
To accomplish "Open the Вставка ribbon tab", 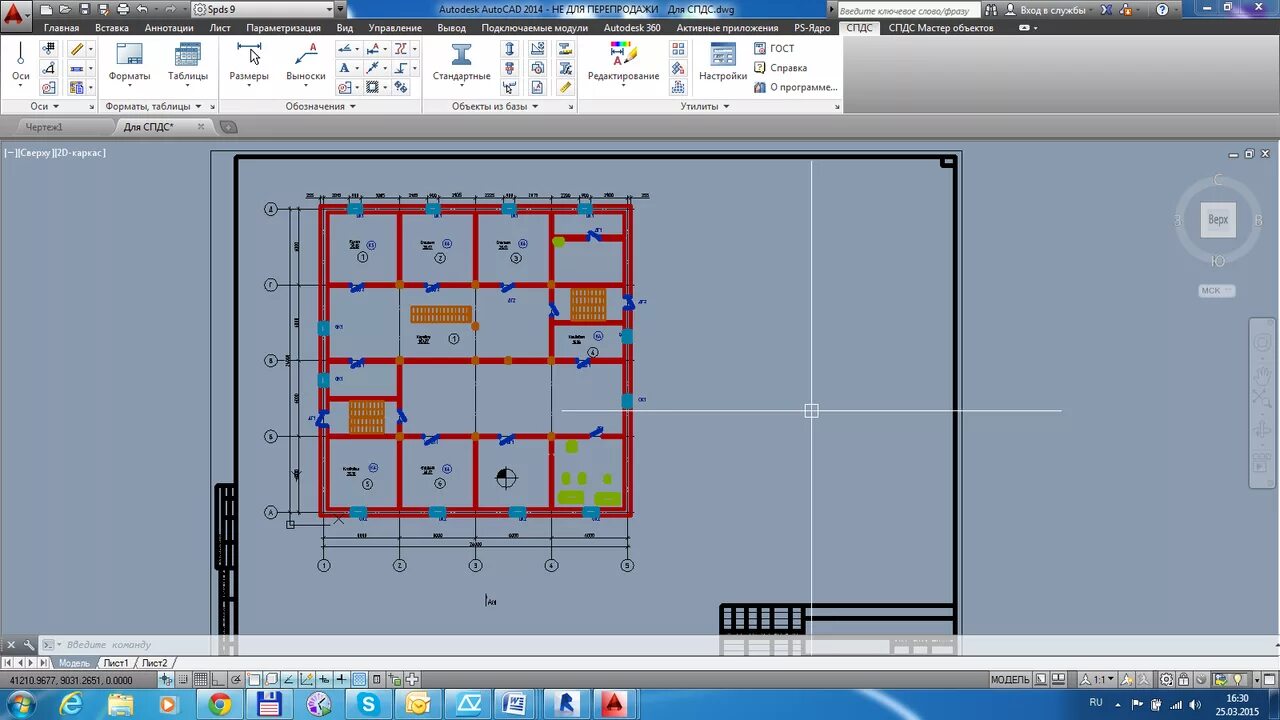I will coord(112,28).
